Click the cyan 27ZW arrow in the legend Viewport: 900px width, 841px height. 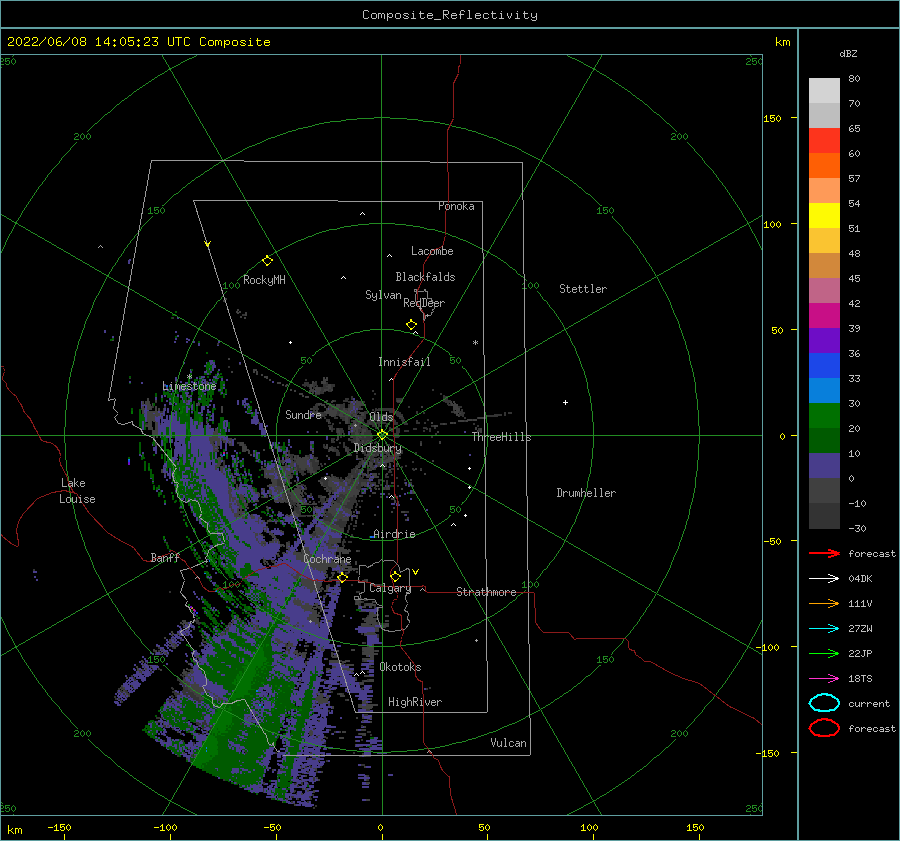[x=824, y=629]
